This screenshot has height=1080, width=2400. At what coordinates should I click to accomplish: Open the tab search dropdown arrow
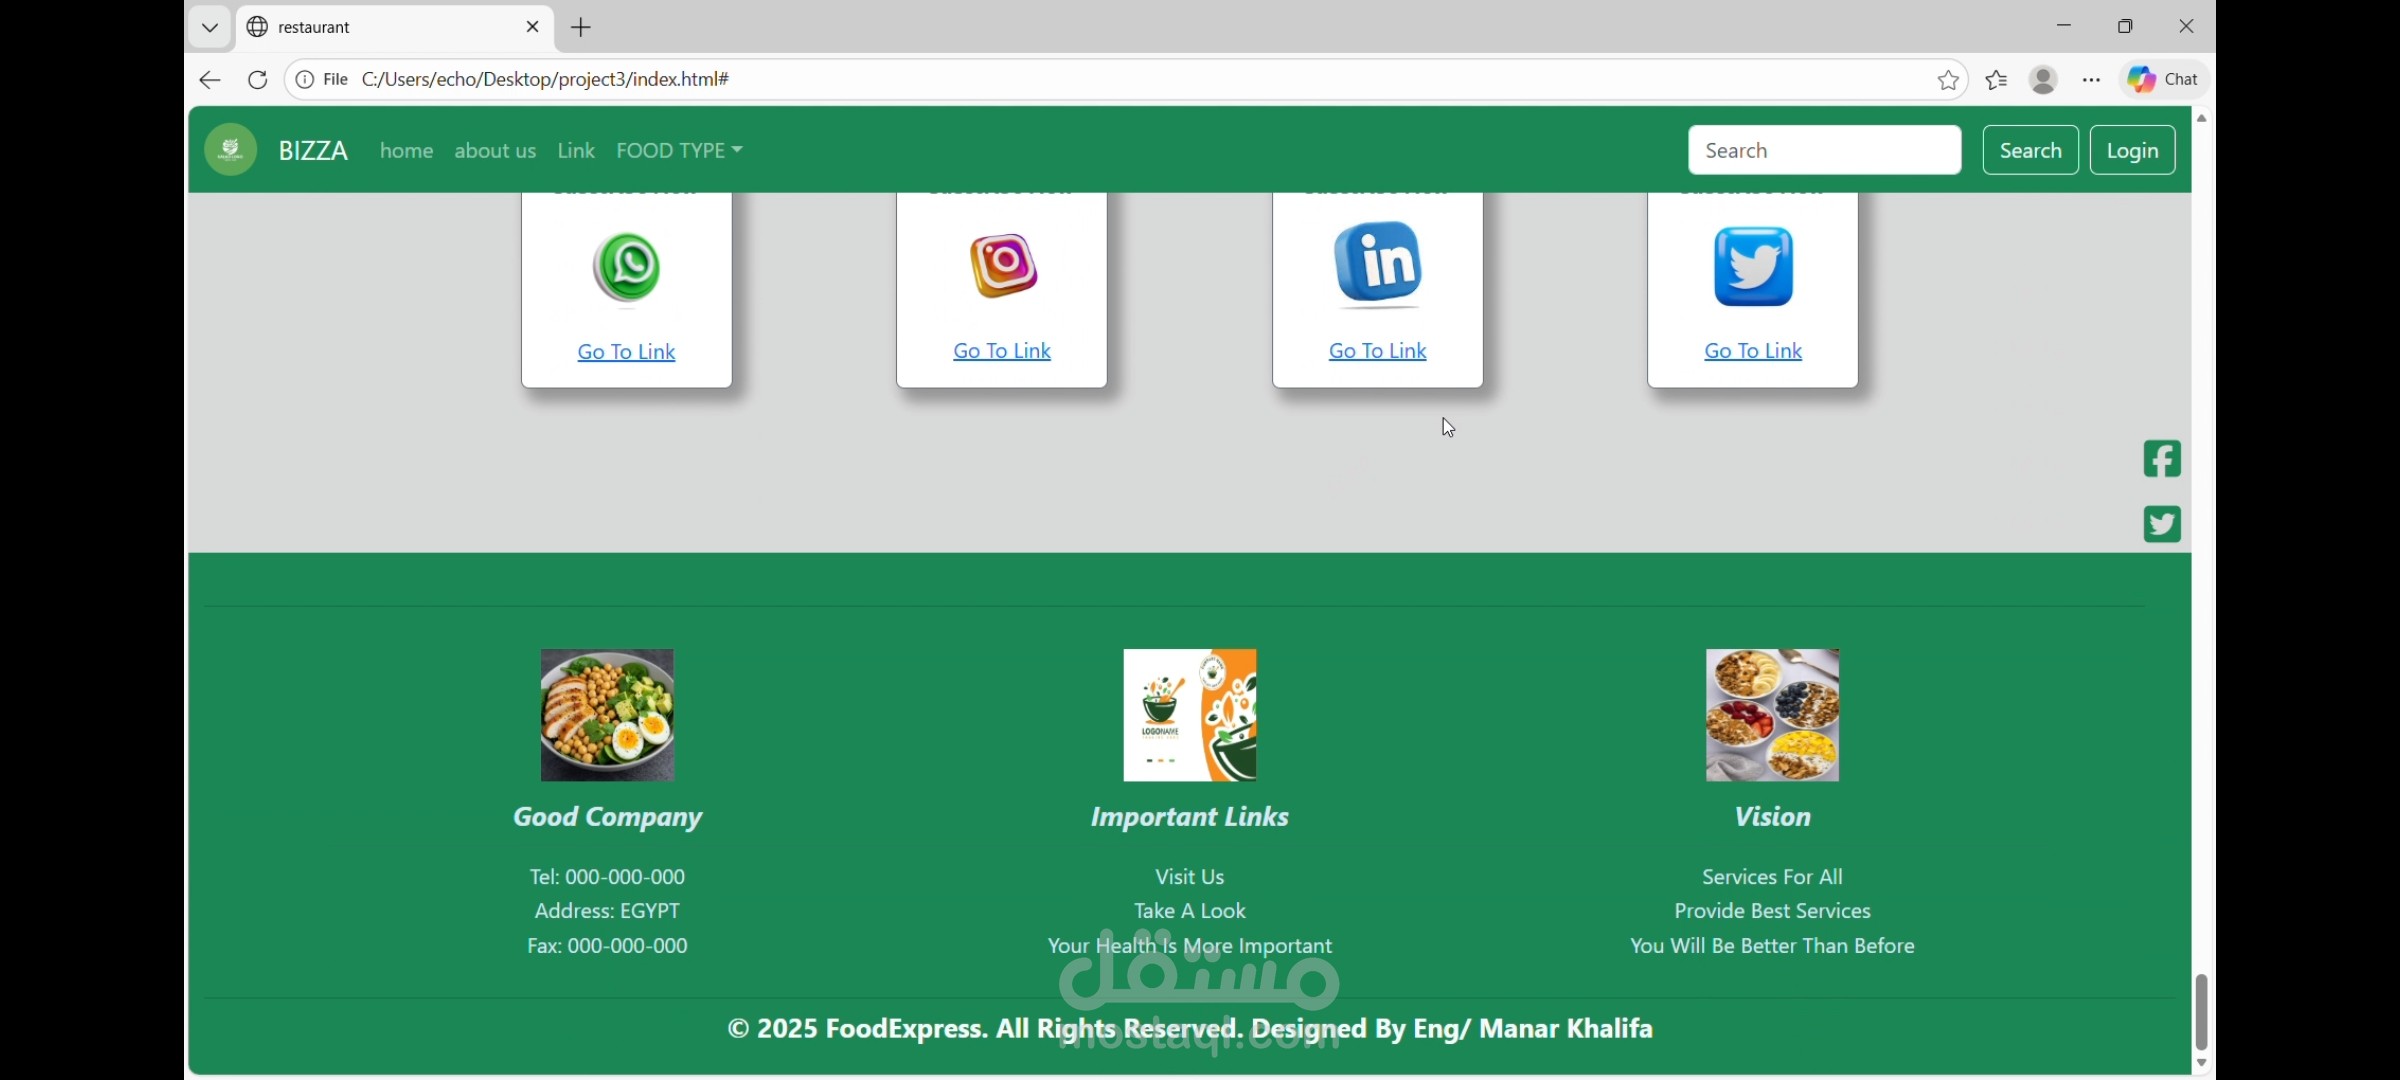point(210,27)
